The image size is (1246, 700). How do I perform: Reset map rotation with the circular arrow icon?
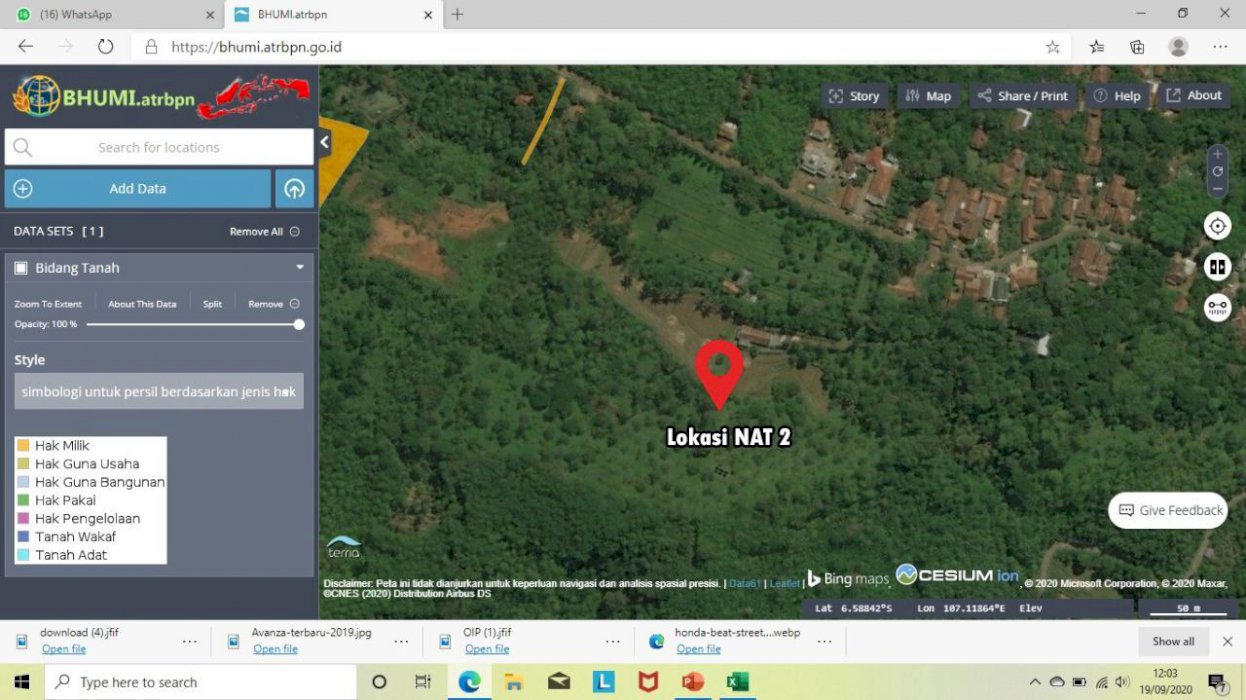[x=1217, y=171]
